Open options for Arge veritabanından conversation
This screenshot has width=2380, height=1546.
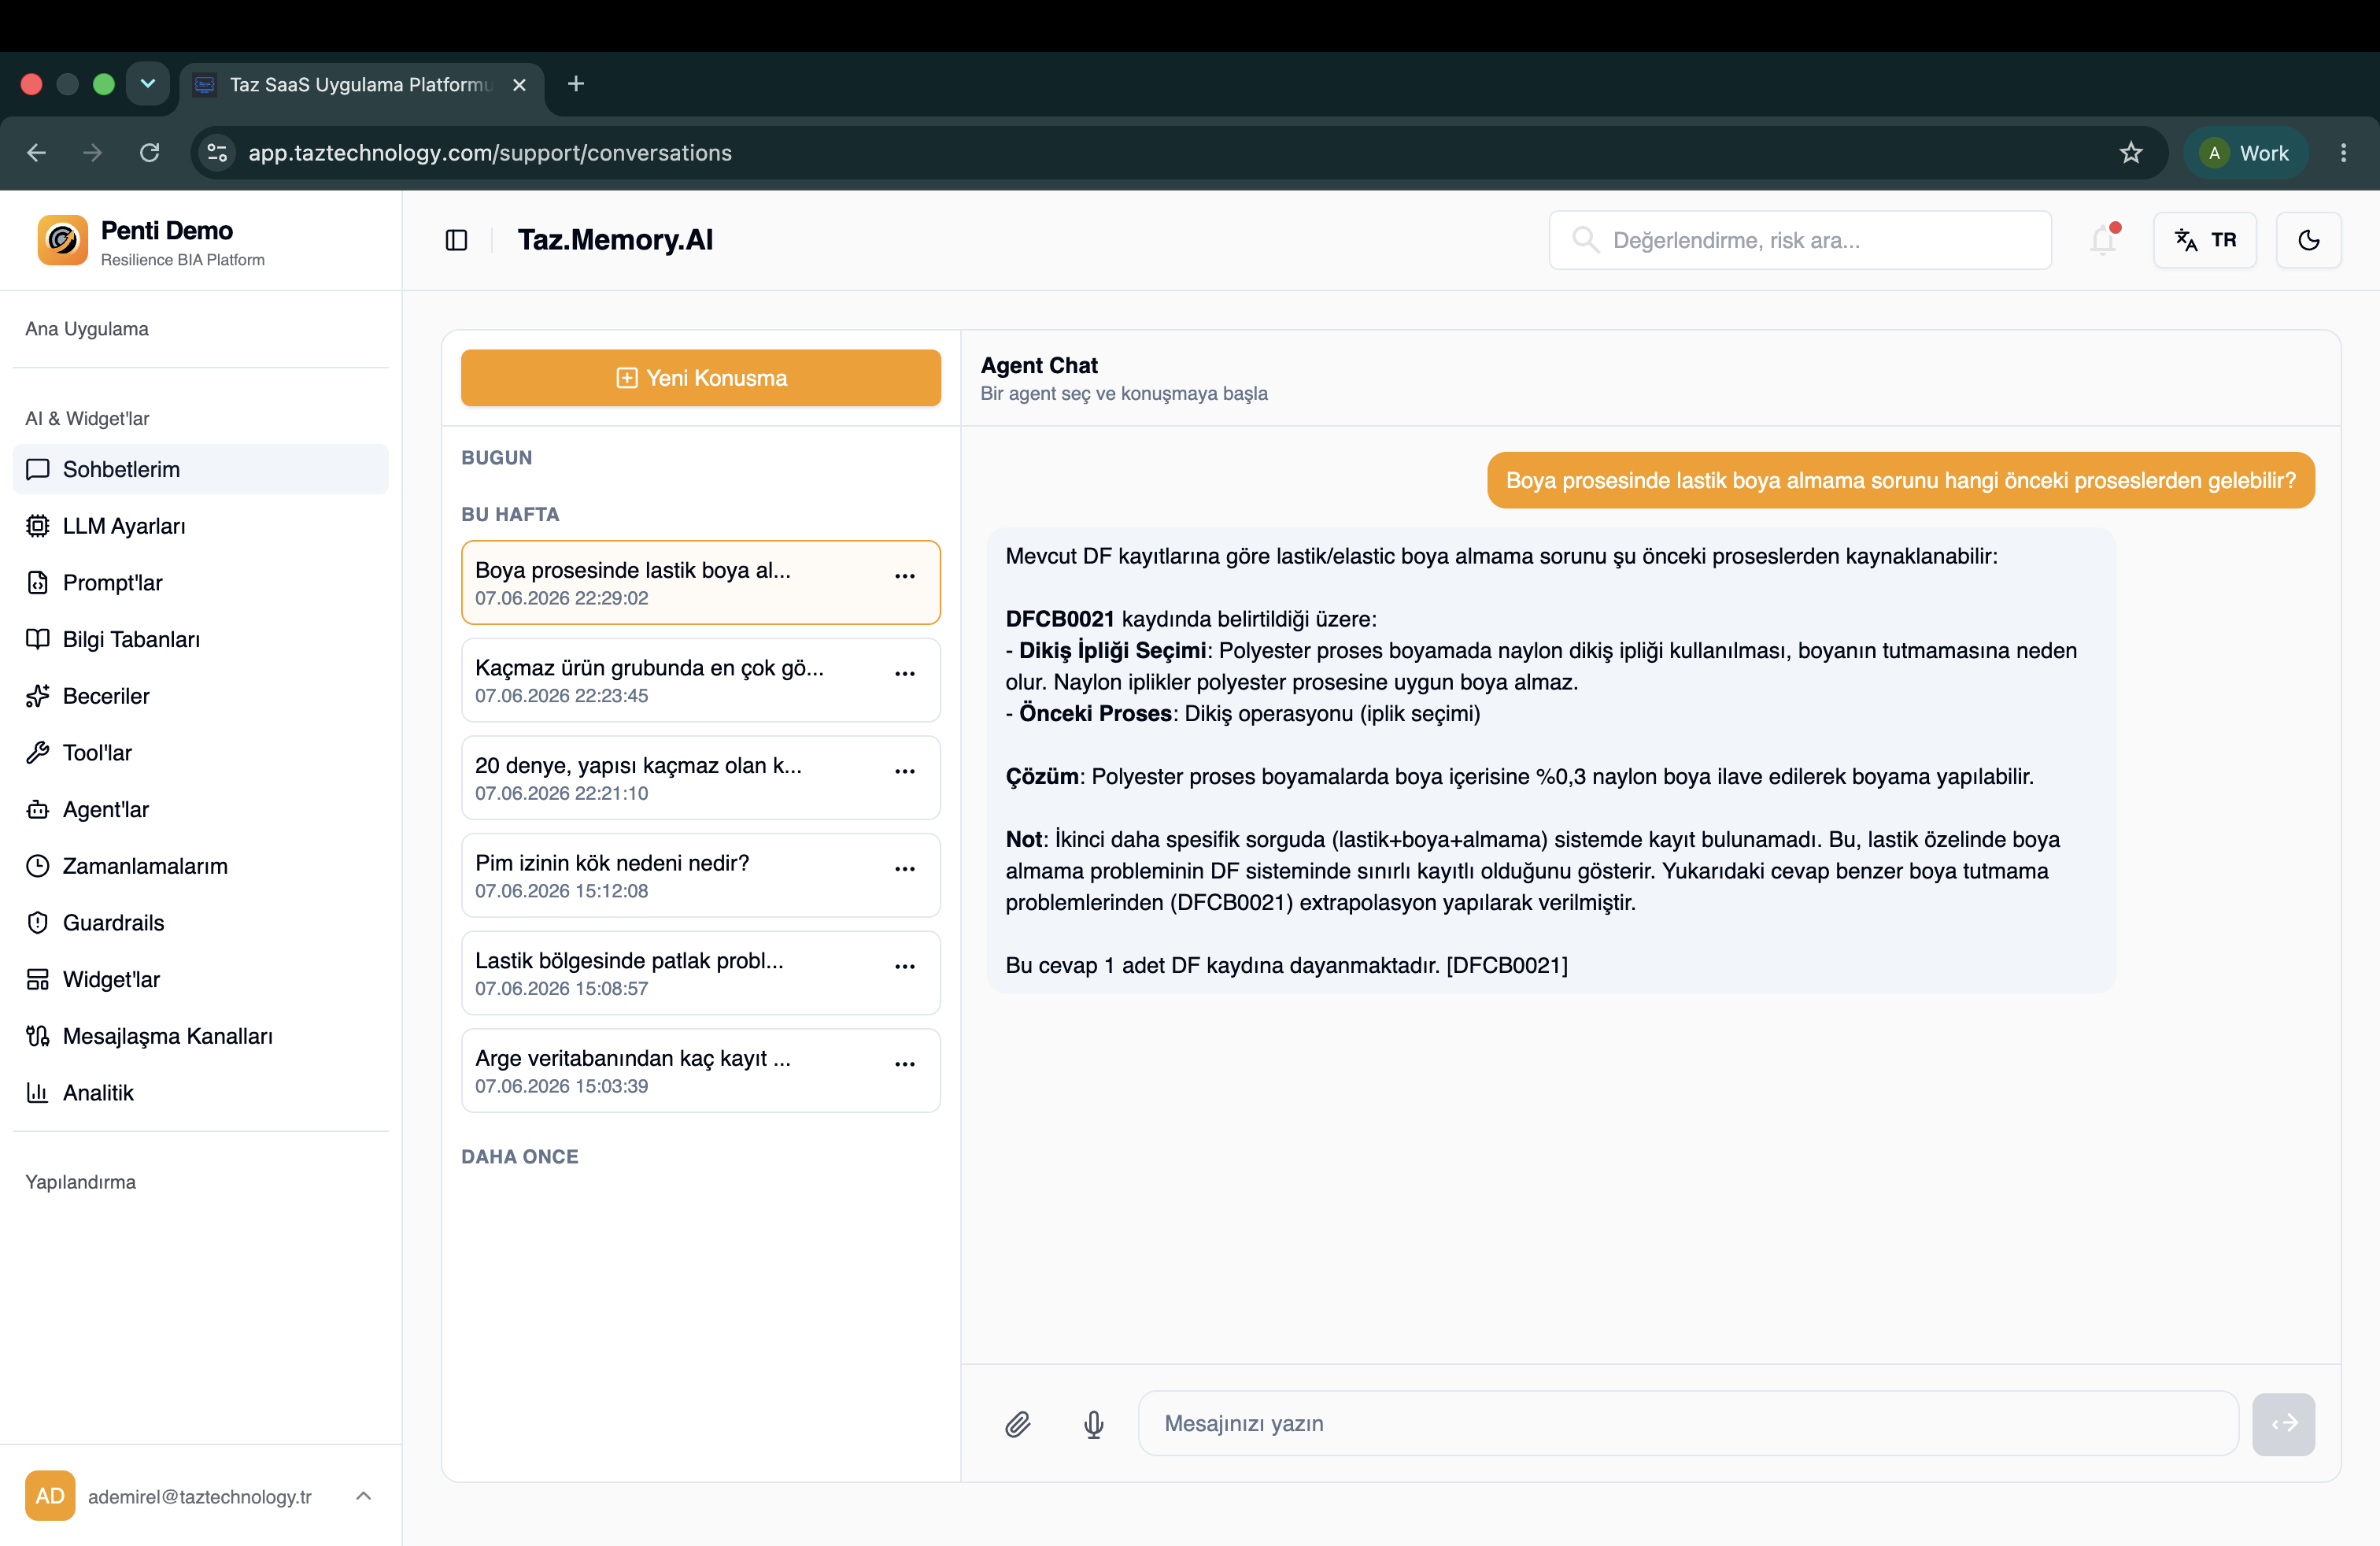(905, 1064)
